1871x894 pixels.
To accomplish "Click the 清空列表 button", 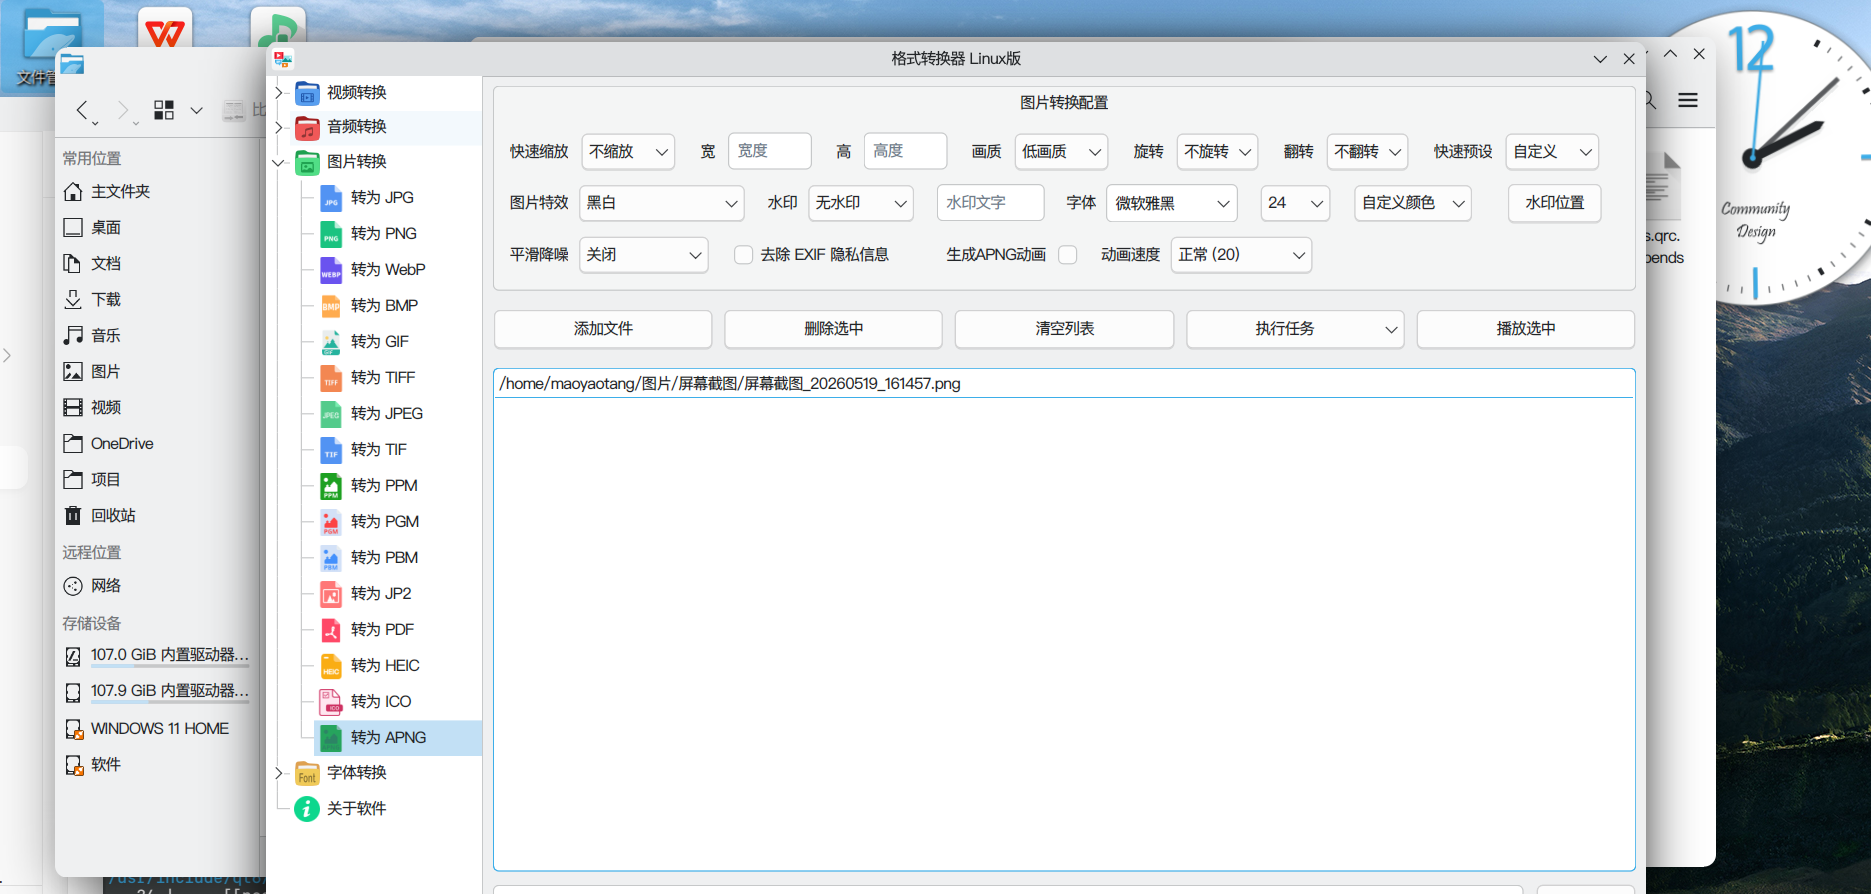I will point(1064,329).
